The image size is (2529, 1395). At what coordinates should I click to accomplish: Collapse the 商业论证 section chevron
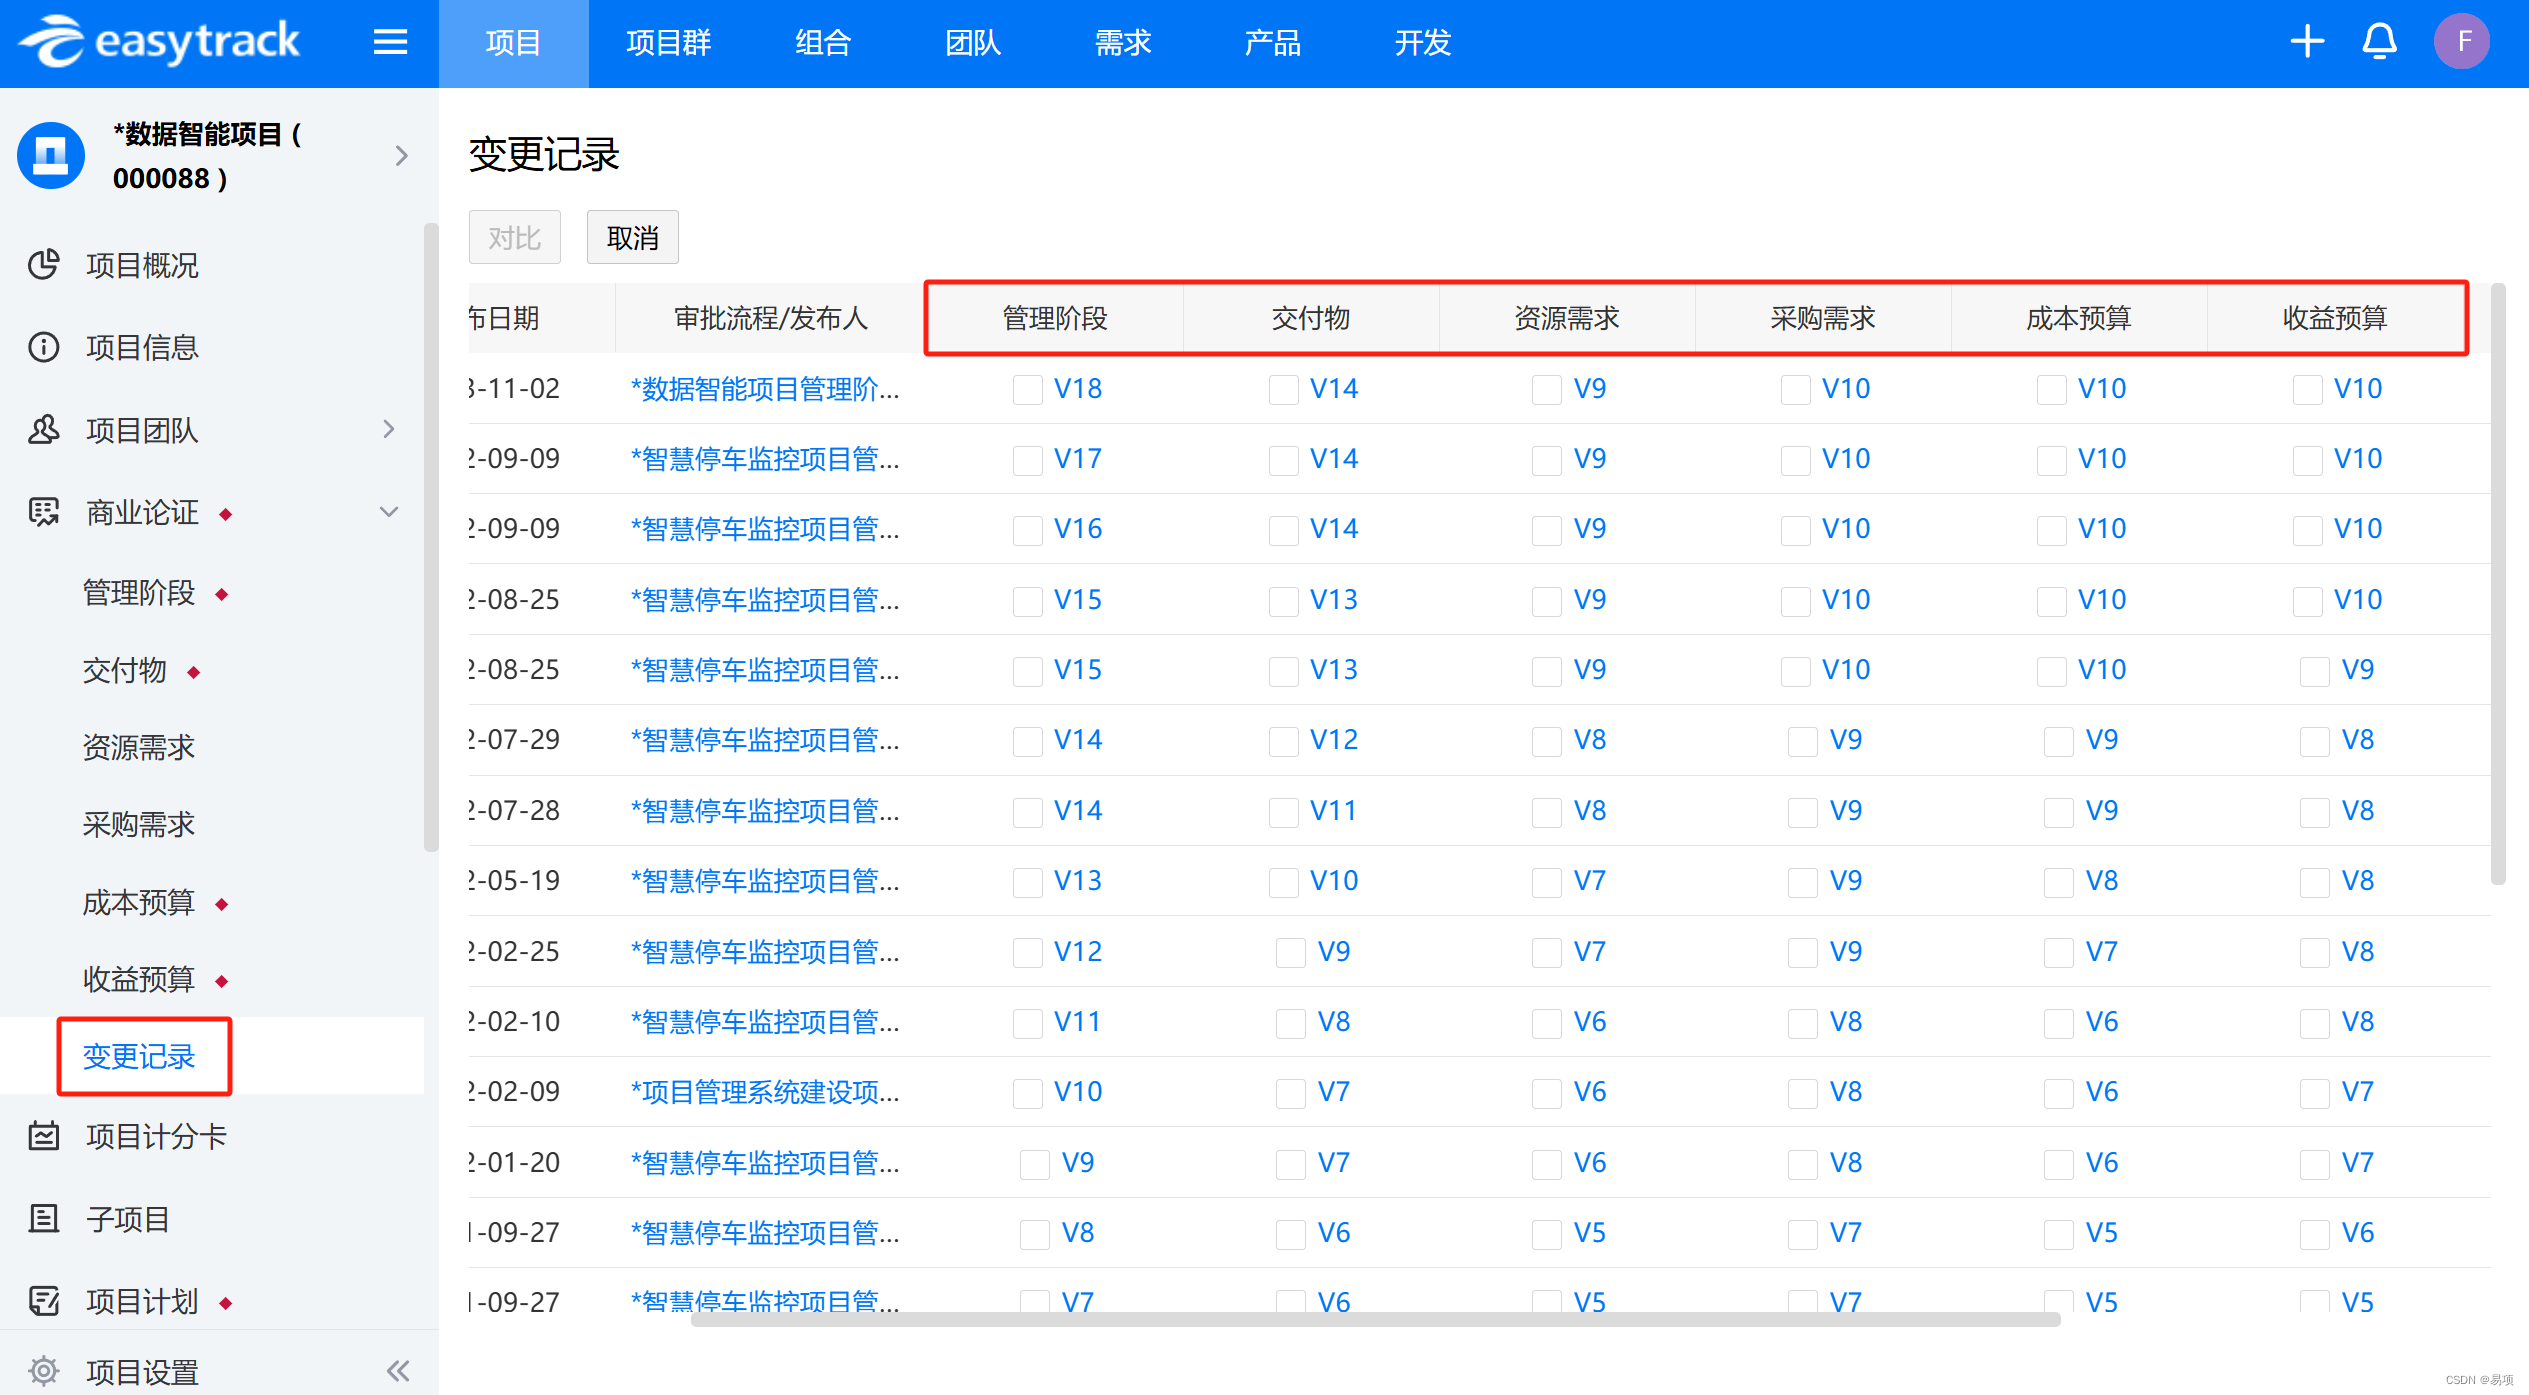[x=389, y=512]
